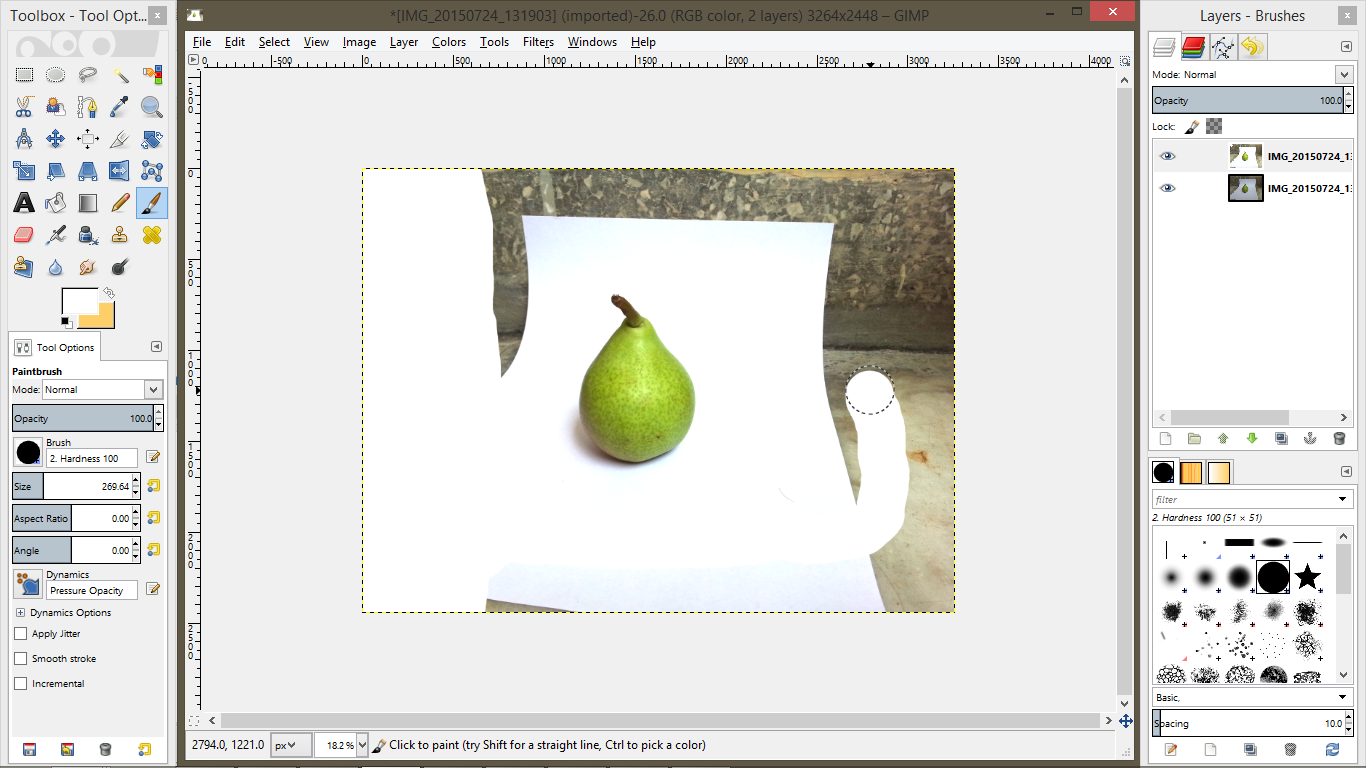Select the Eraser tool
Viewport: 1366px width, 768px height.
coord(24,235)
